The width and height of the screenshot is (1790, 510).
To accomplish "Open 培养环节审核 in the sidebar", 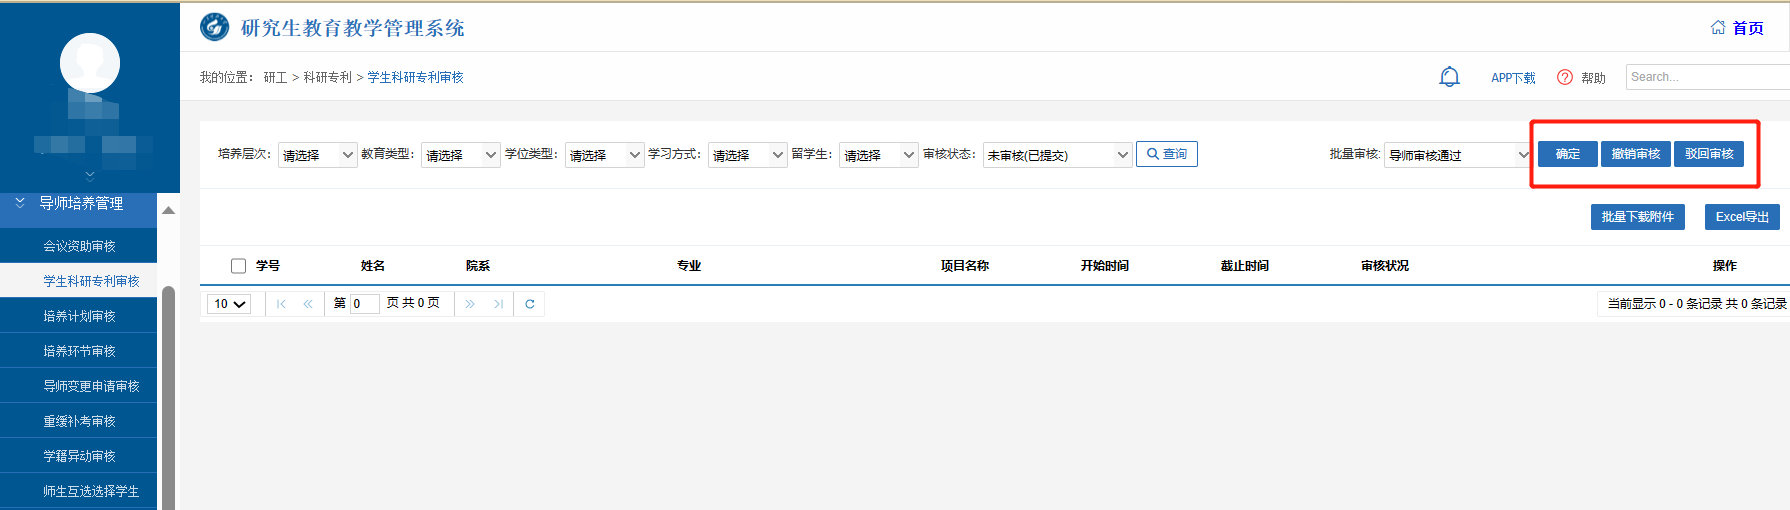I will point(79,351).
